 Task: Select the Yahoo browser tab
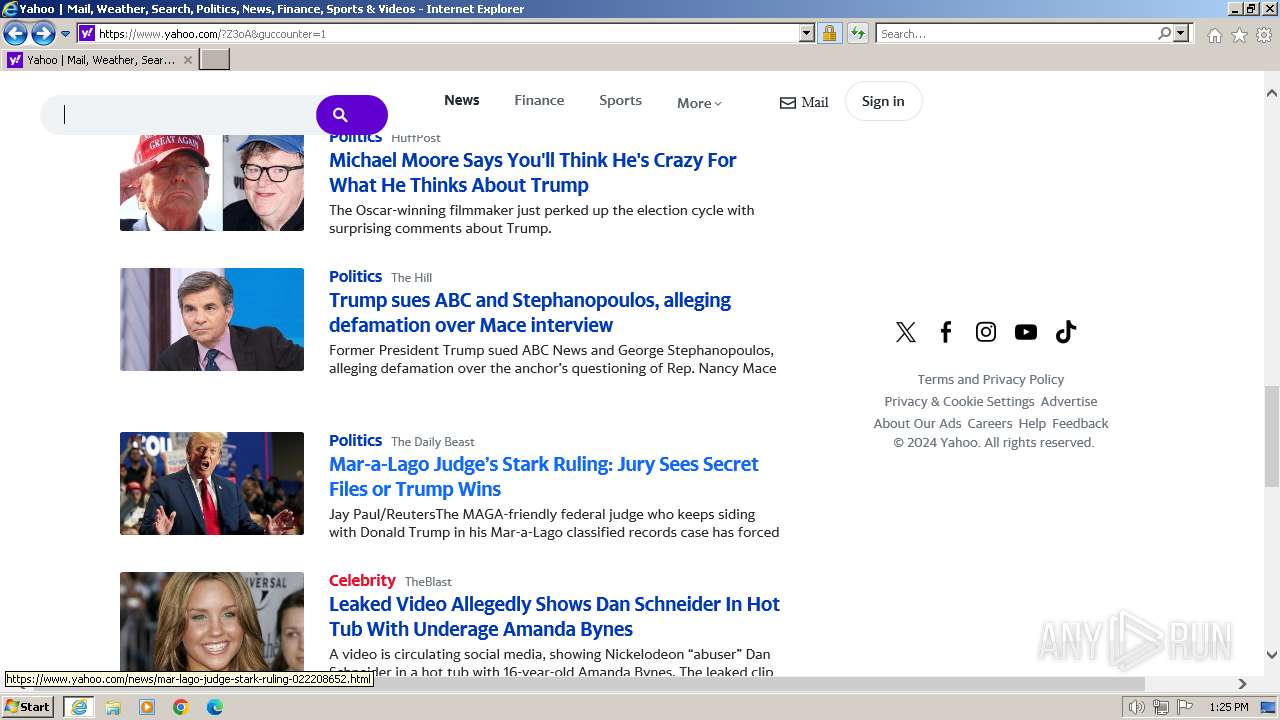(x=98, y=60)
